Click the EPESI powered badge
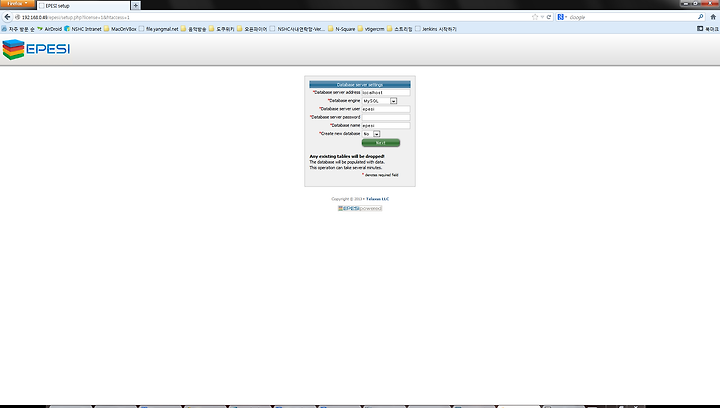The image size is (720, 408). 360,208
